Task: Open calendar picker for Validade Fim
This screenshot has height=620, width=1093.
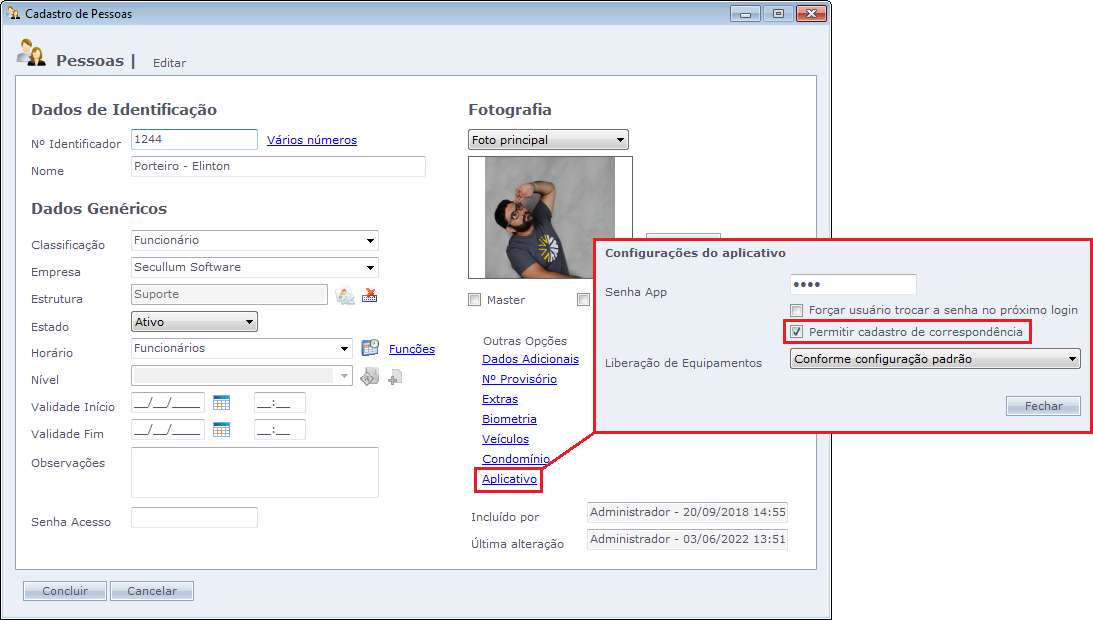Action: pyautogui.click(x=221, y=430)
